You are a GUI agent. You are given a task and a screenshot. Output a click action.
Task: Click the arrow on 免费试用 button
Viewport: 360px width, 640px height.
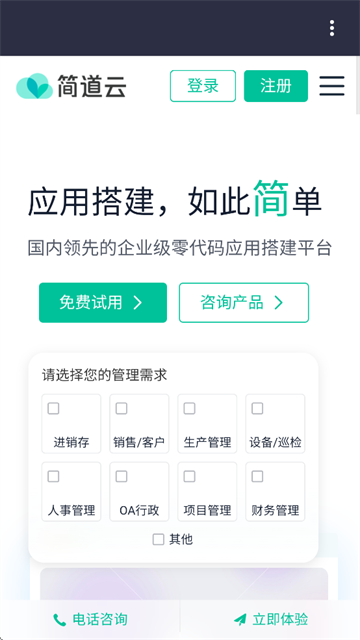click(138, 302)
